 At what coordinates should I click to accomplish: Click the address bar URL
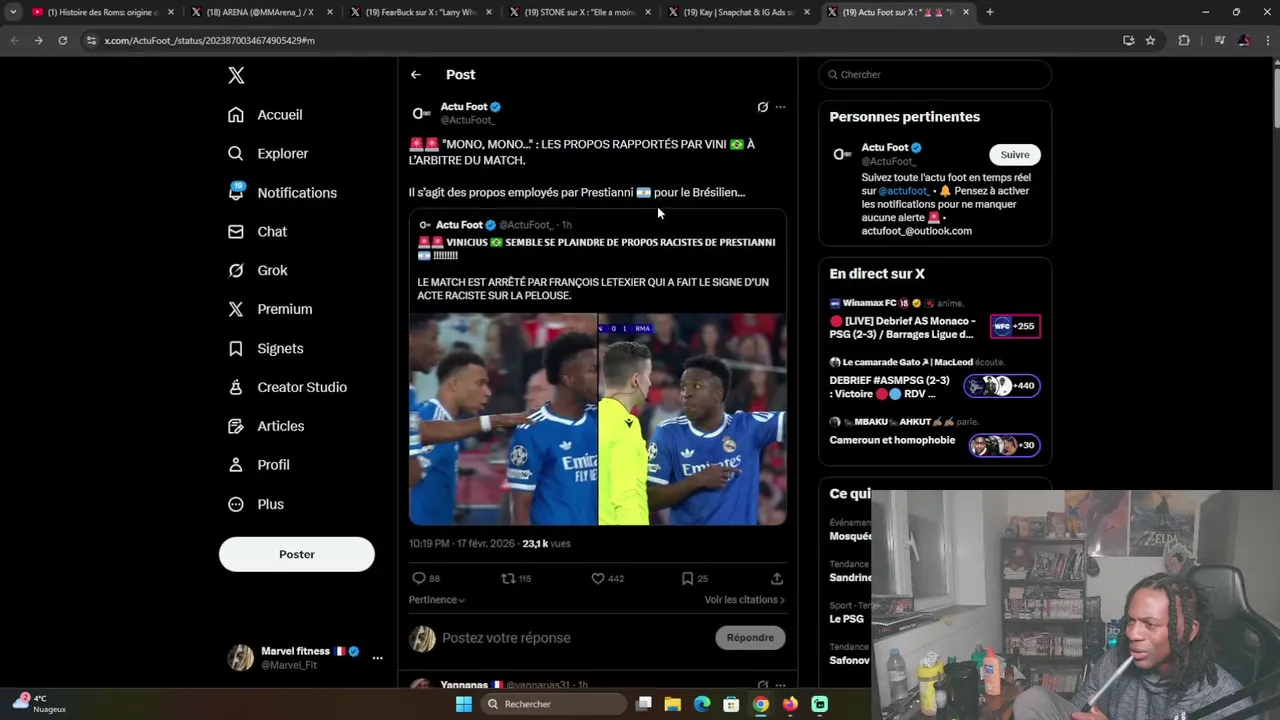click(x=209, y=41)
